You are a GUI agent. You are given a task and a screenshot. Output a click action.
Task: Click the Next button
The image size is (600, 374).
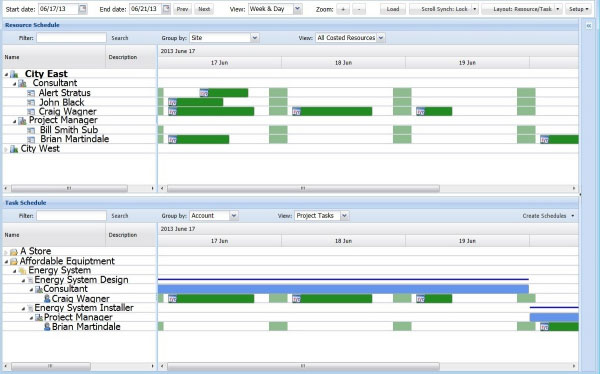click(x=204, y=9)
